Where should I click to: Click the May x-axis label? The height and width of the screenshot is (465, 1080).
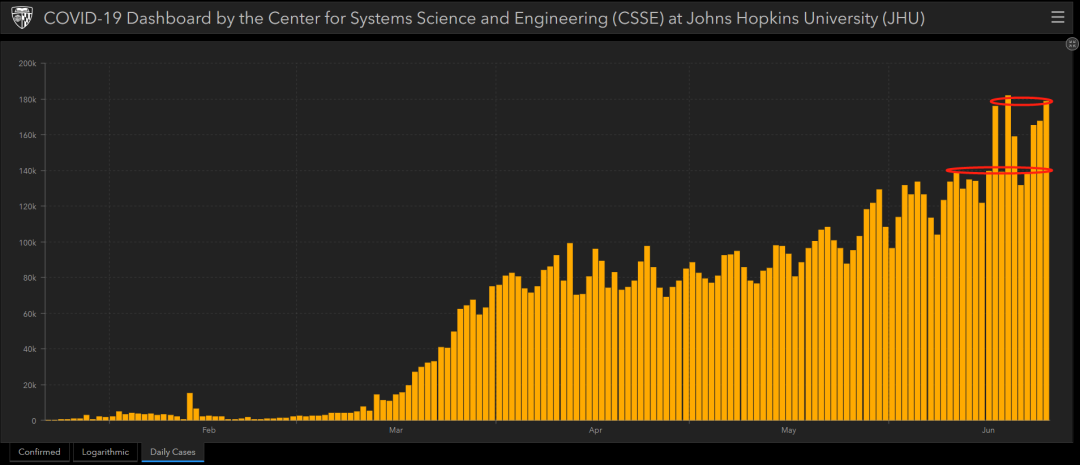[789, 431]
